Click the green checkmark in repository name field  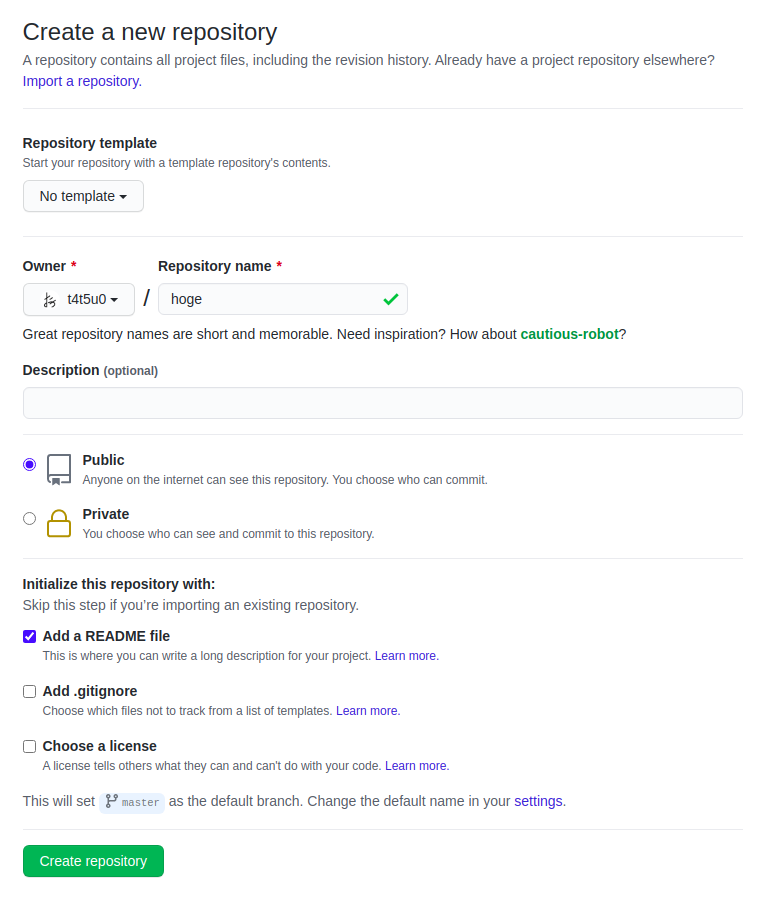click(x=390, y=299)
